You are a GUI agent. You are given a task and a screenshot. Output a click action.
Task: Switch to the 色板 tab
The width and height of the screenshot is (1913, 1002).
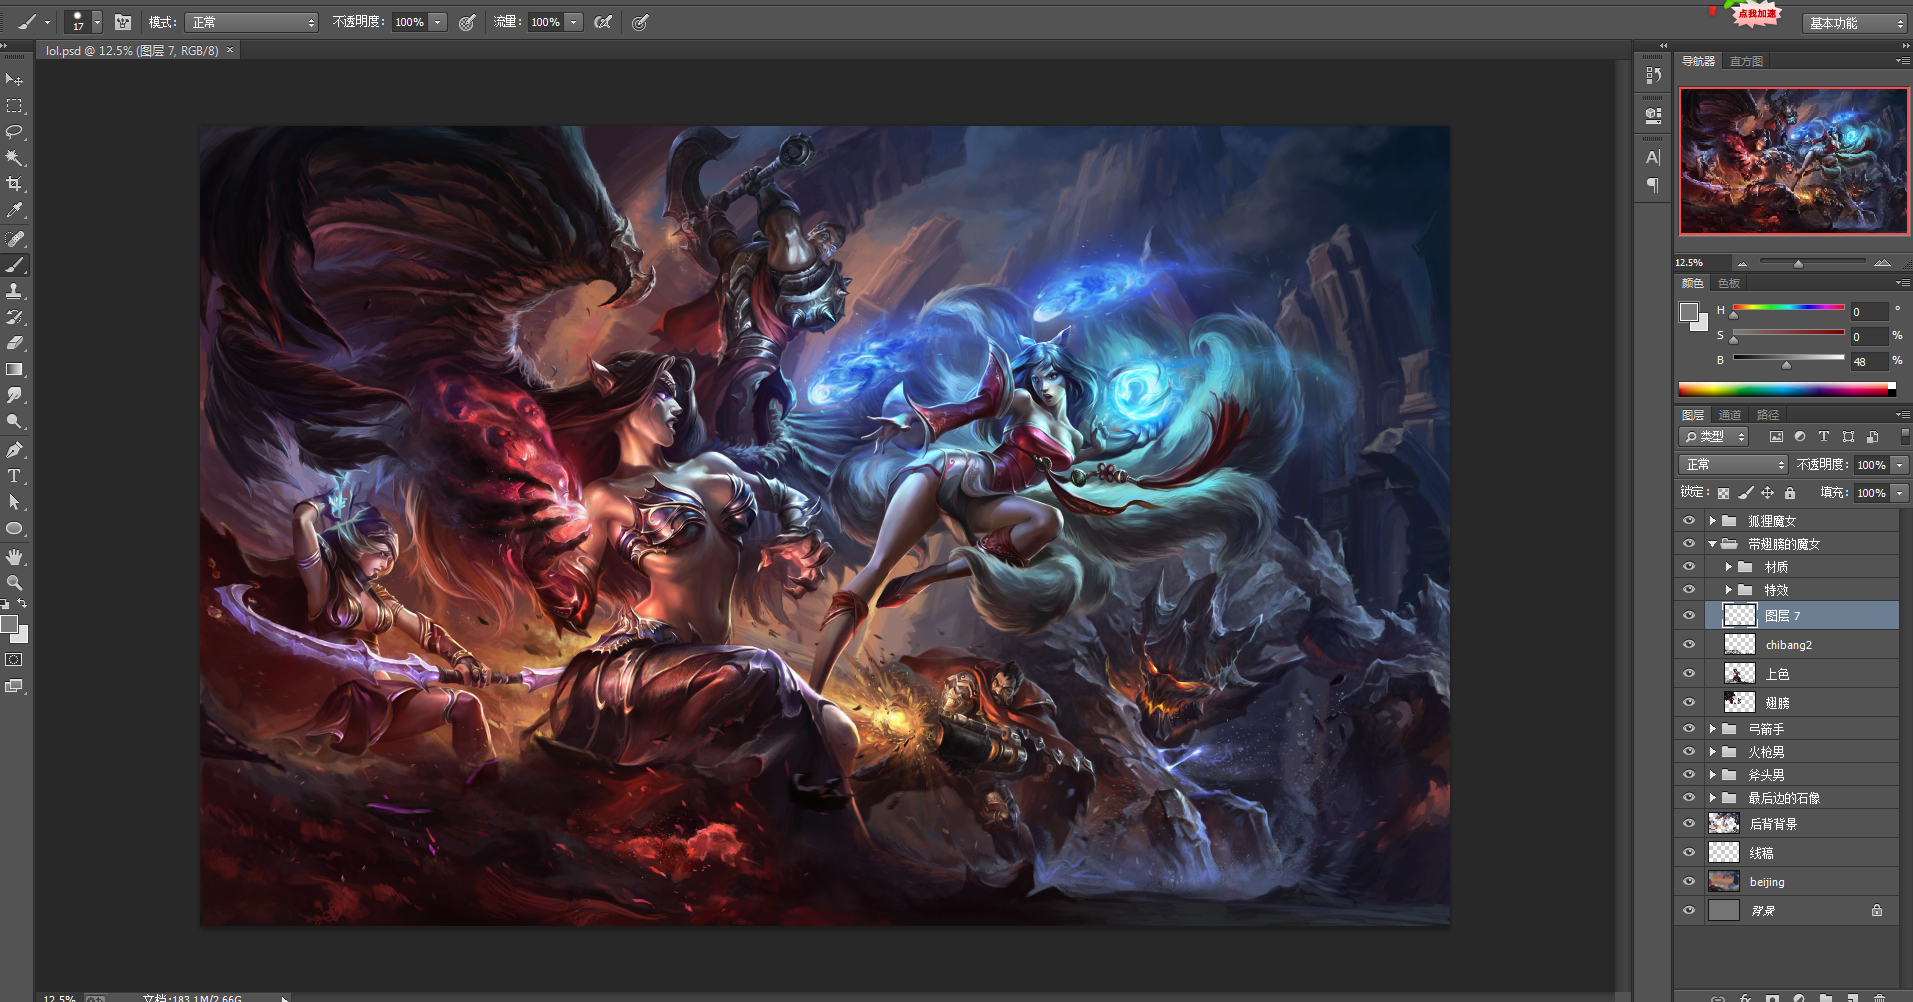click(x=1729, y=284)
